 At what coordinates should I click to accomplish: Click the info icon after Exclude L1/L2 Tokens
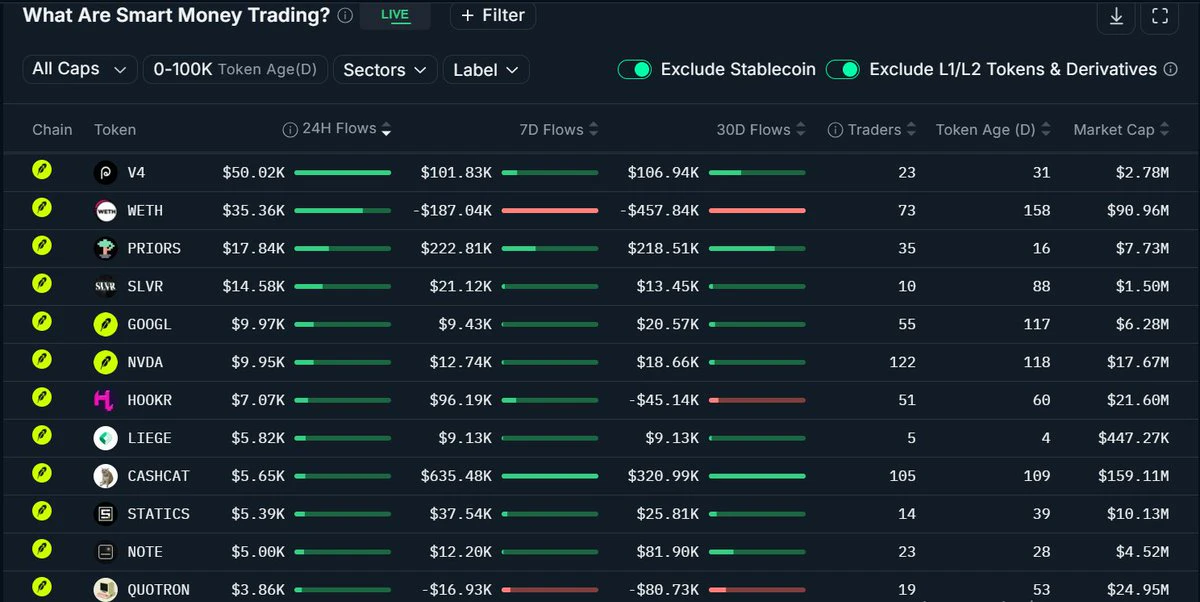[1172, 69]
